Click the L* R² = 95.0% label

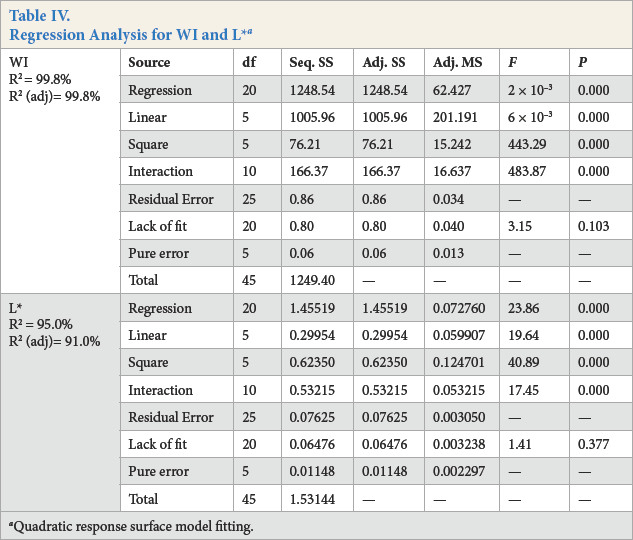pos(41,324)
